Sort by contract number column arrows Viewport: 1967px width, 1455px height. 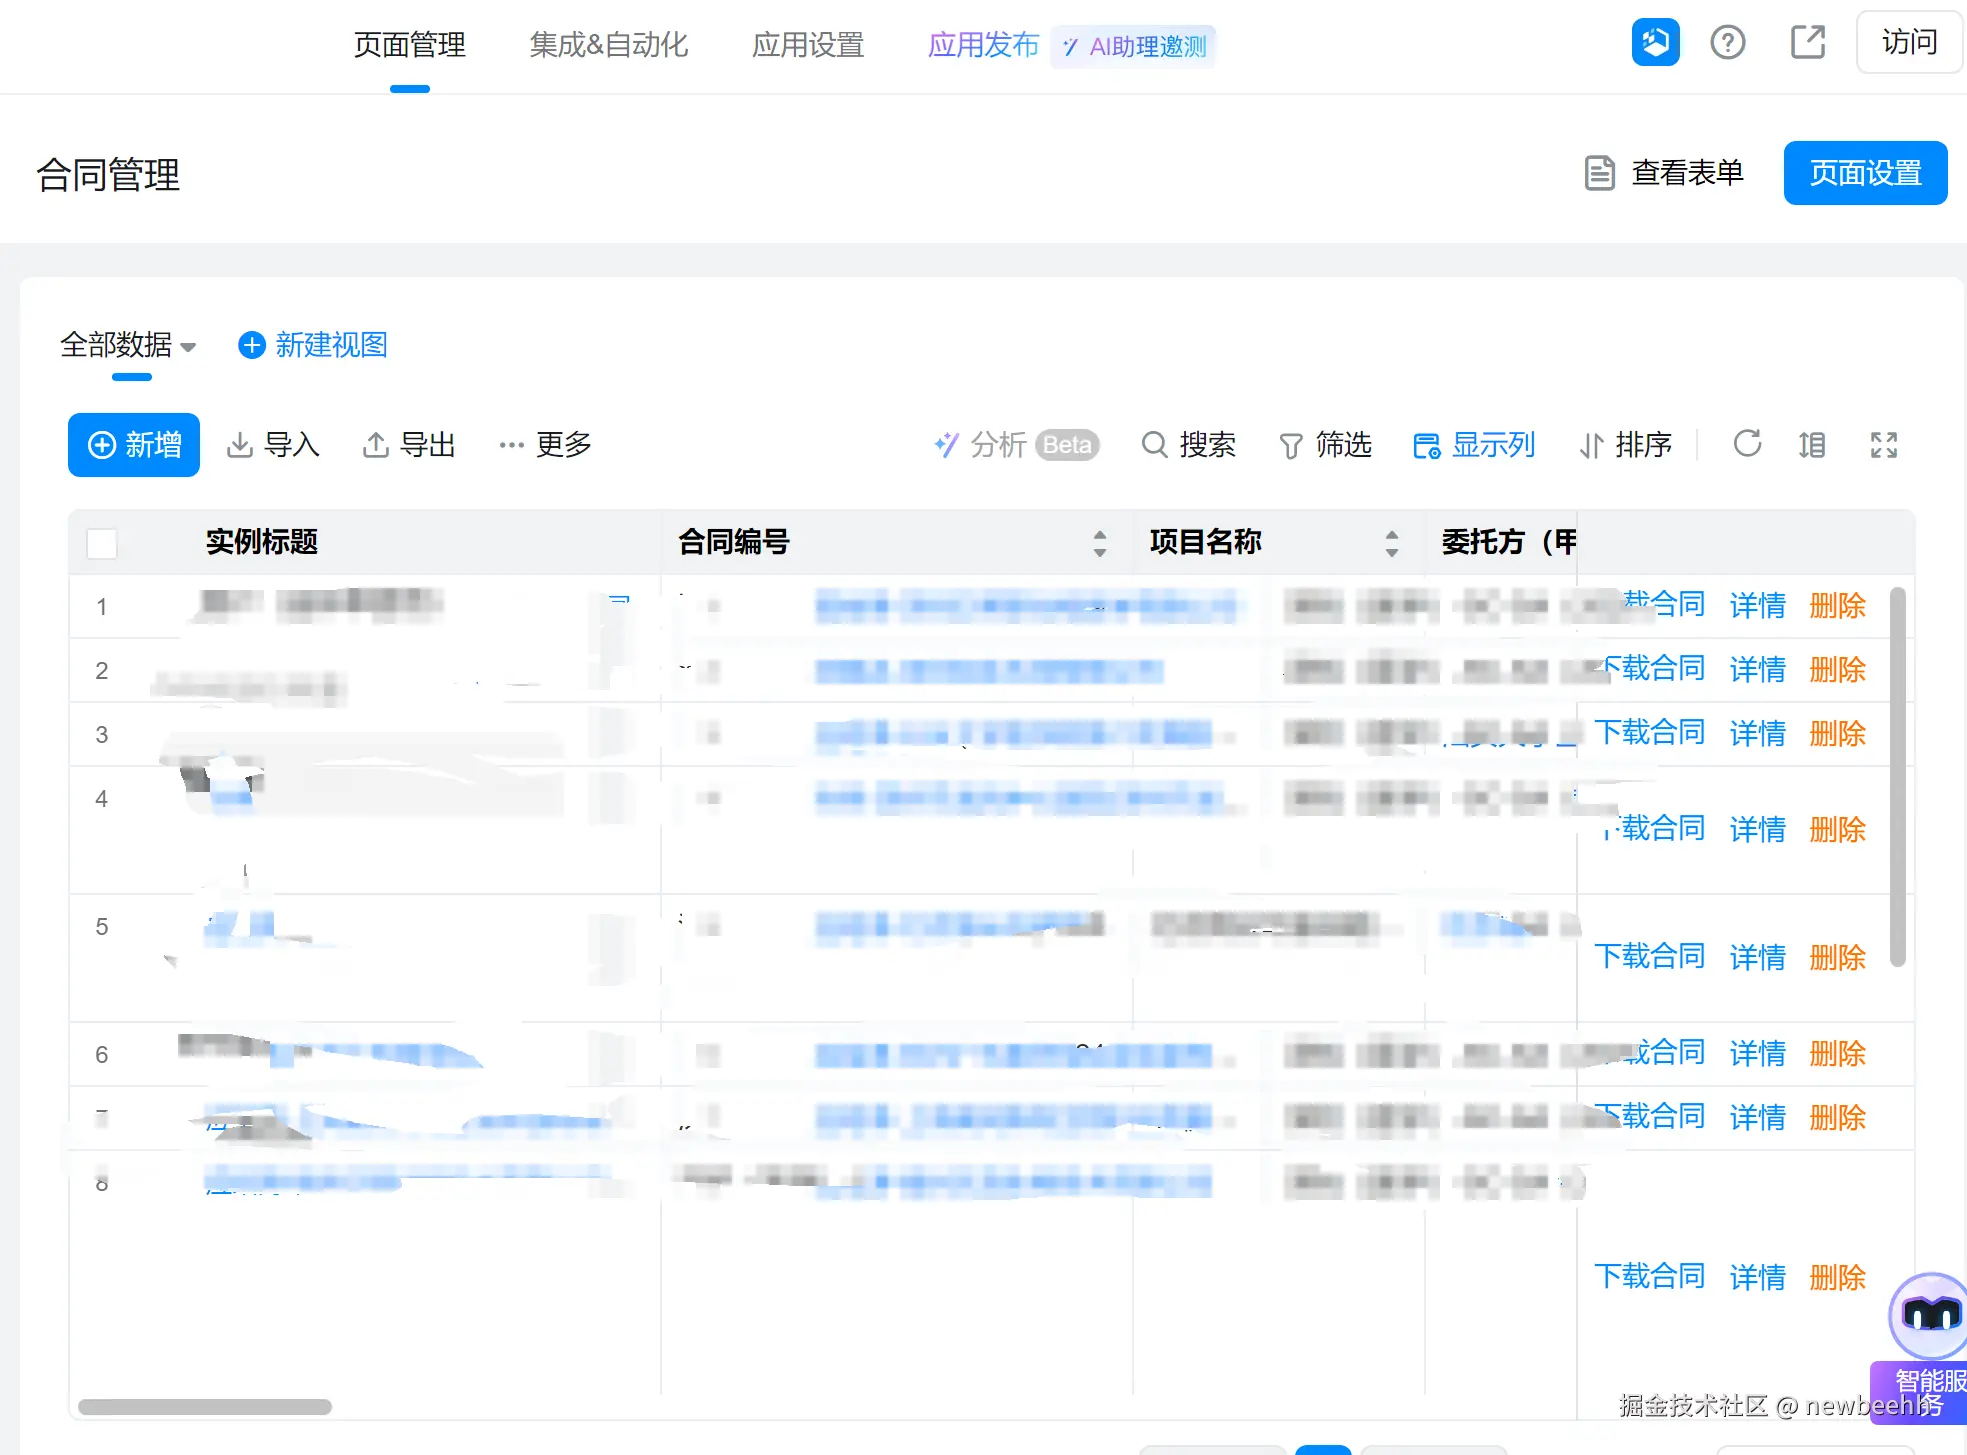[1099, 543]
